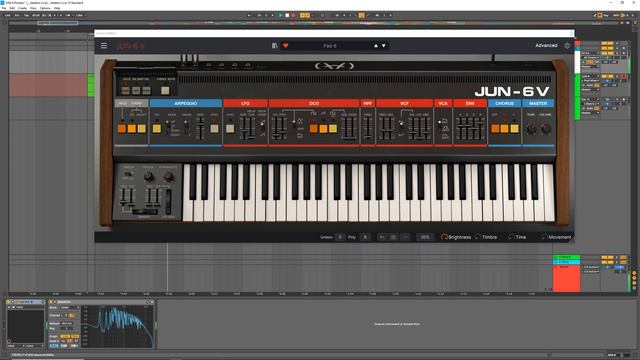Load next preset with down arrow
The image size is (640, 360).
[384, 46]
